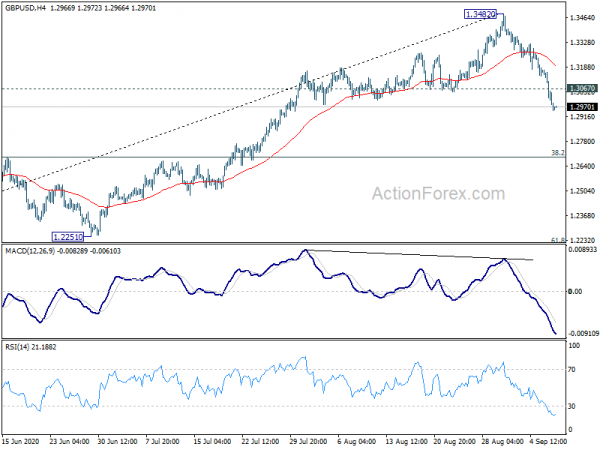Click the 7 Jul 20:00 date label
Viewport: 600px width, 450px height.
pos(163,442)
